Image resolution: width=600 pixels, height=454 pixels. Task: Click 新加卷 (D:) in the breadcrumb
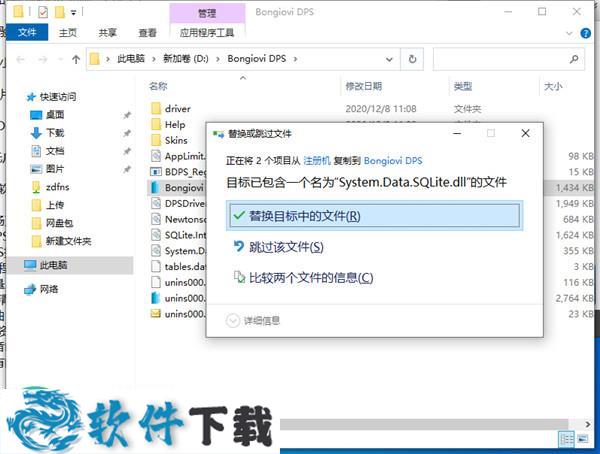(186, 59)
